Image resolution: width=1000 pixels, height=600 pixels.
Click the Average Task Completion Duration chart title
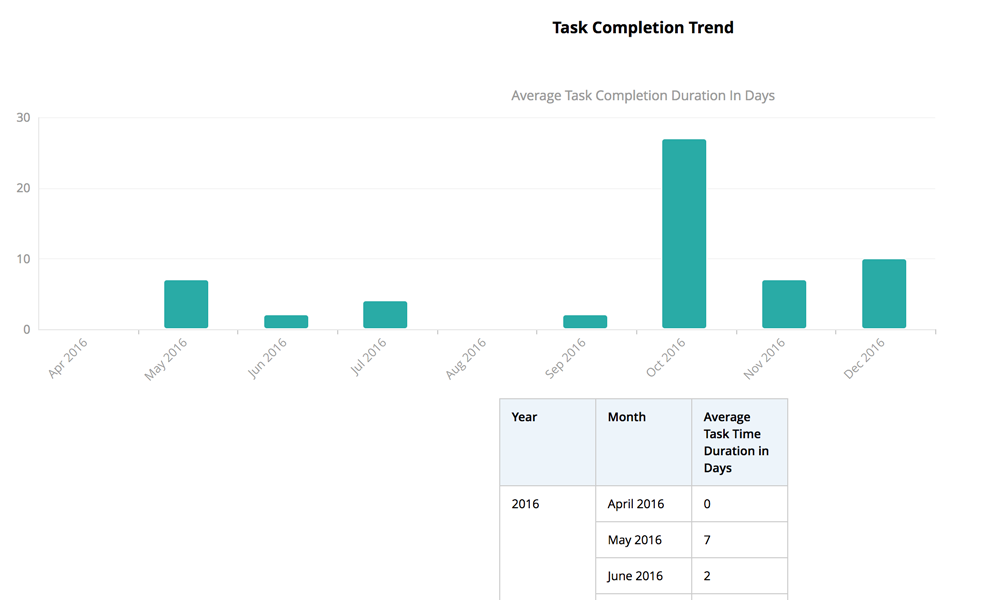click(643, 96)
